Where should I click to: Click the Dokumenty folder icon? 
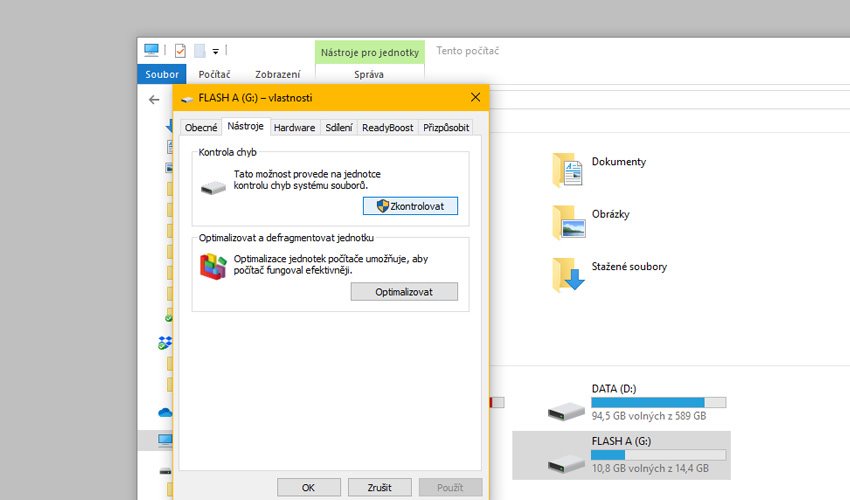coord(567,170)
